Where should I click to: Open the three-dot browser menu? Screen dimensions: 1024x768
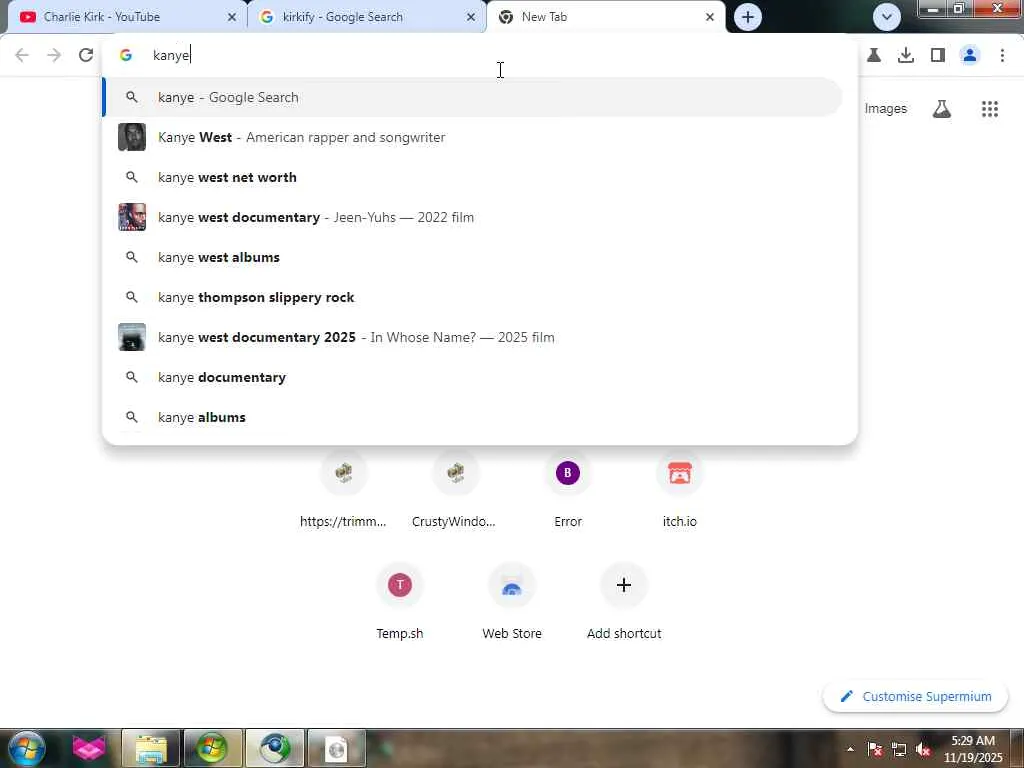click(x=1002, y=55)
